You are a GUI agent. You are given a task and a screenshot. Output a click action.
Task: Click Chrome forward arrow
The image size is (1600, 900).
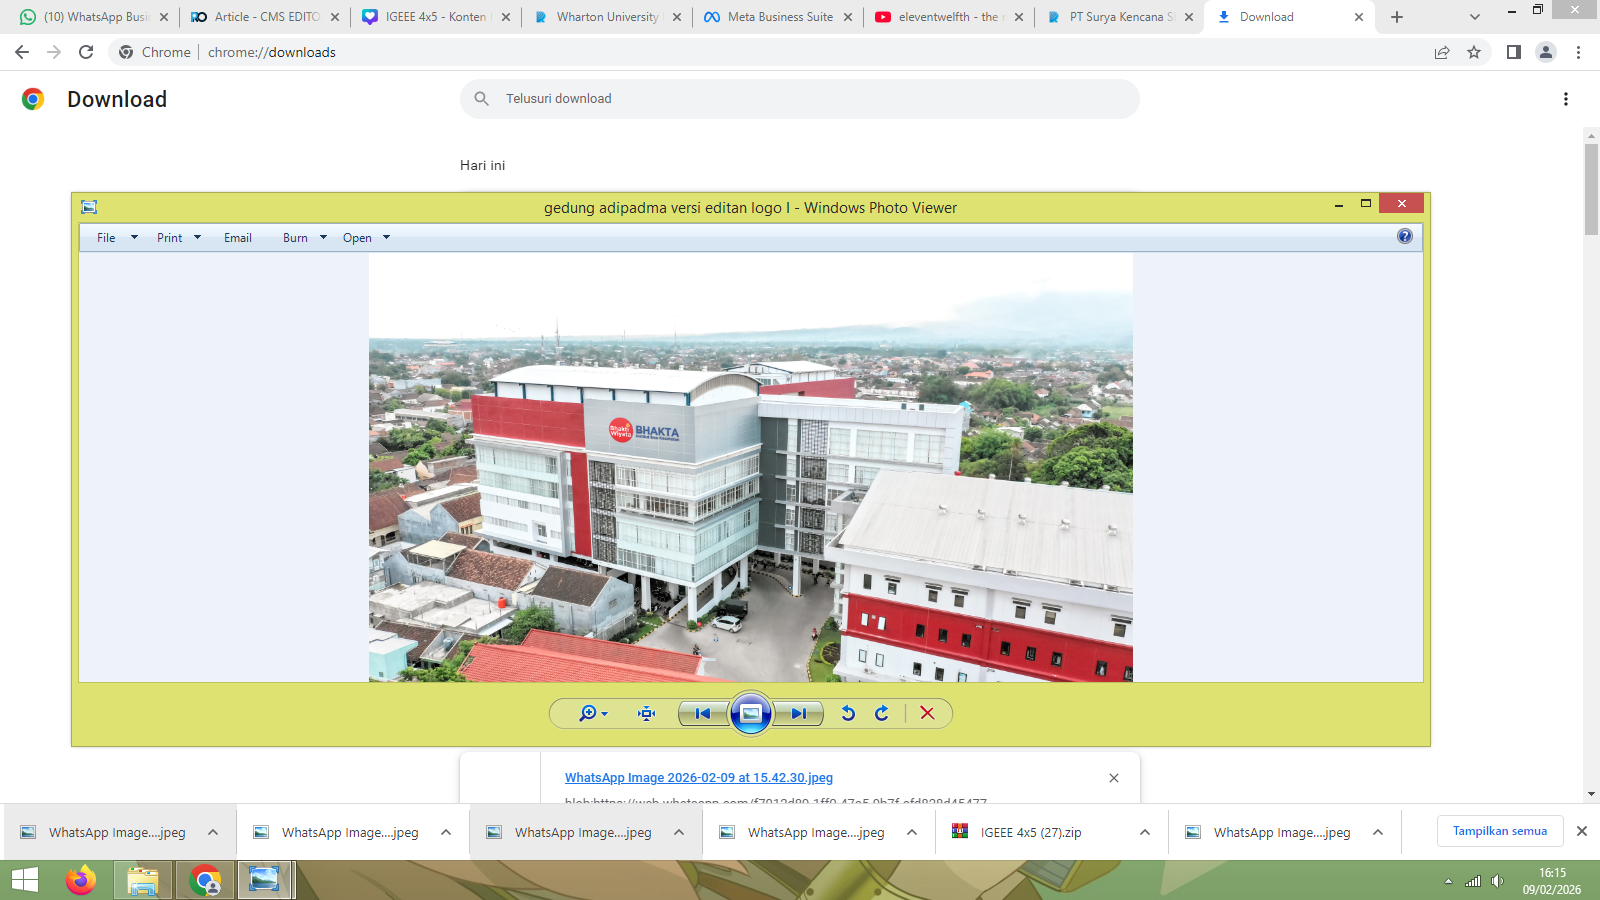(54, 52)
